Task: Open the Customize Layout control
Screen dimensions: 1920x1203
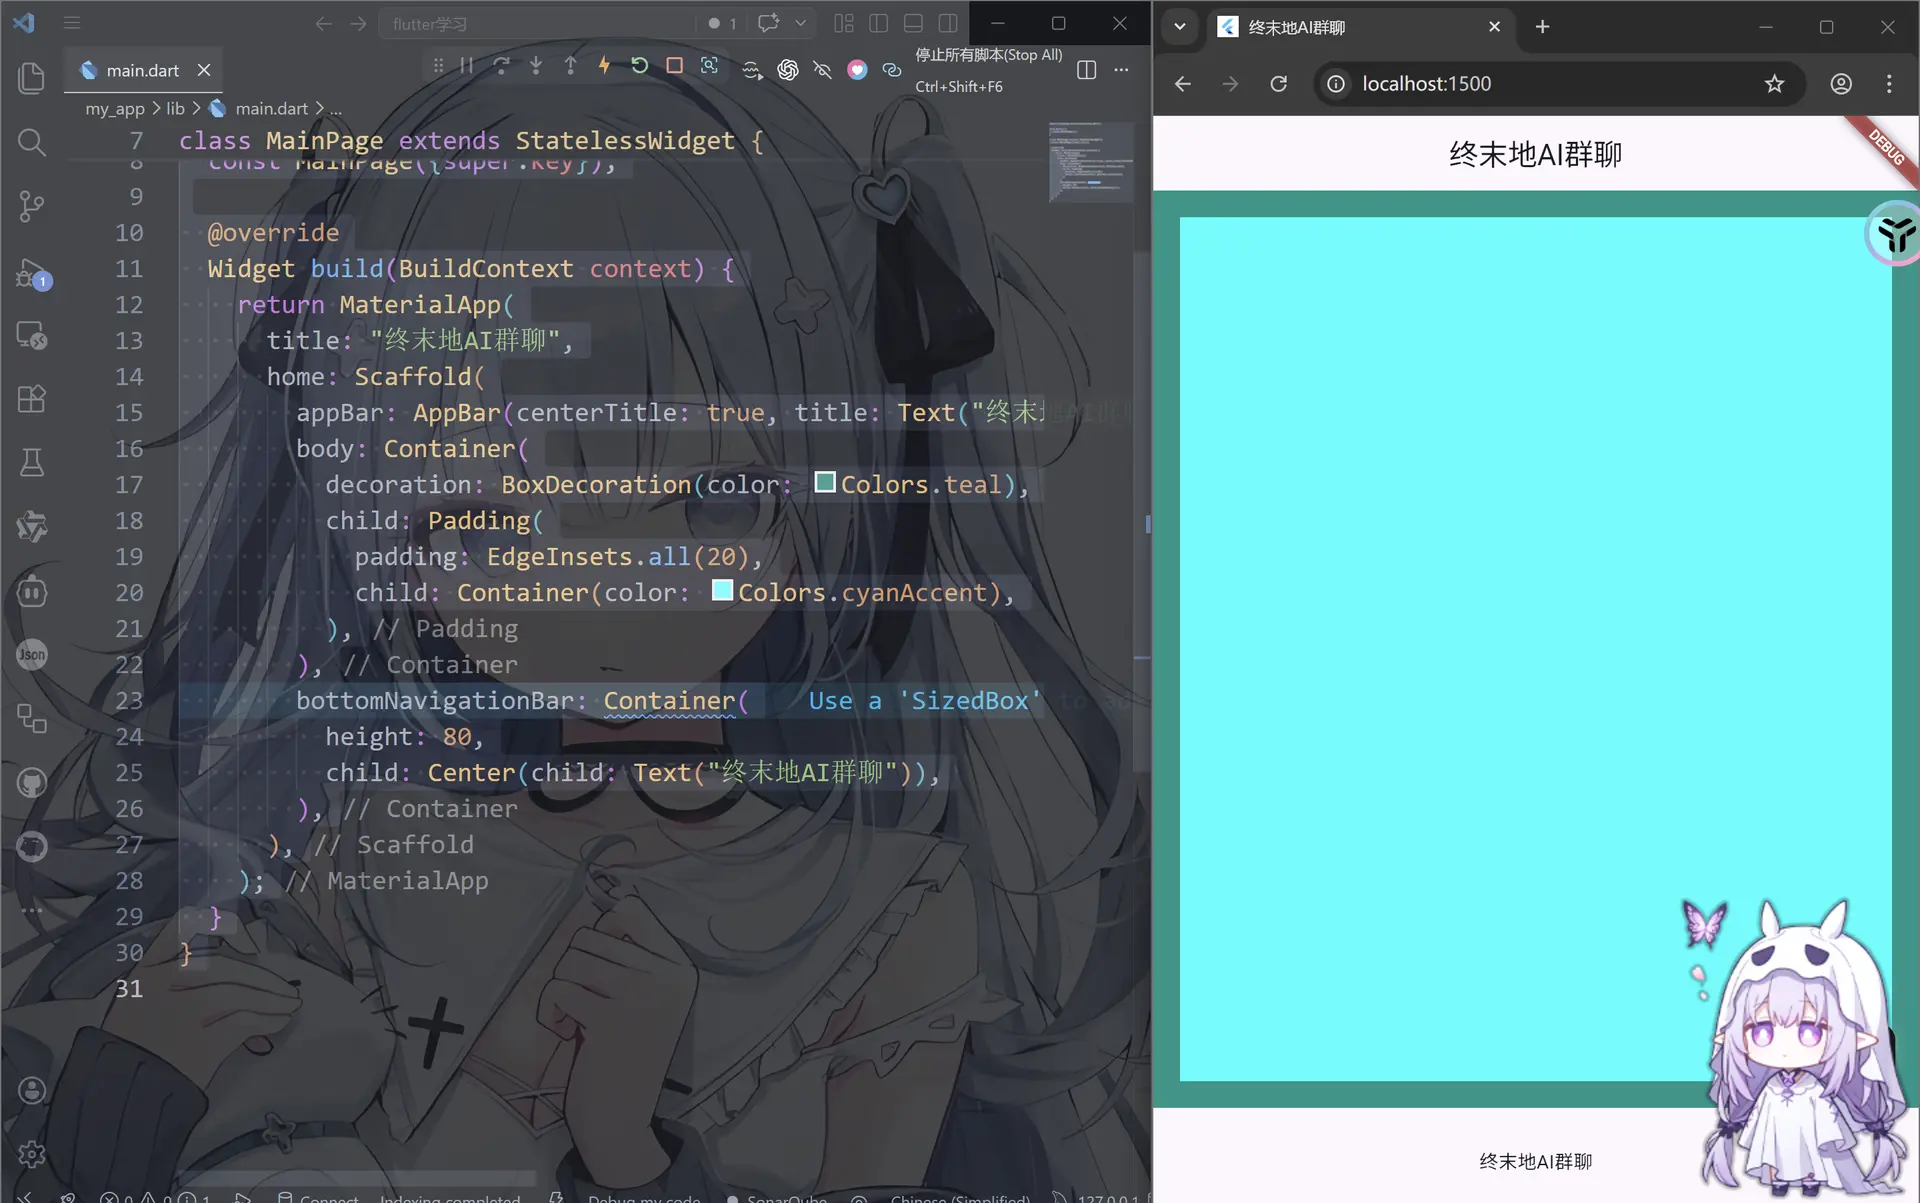Action: pyautogui.click(x=844, y=23)
